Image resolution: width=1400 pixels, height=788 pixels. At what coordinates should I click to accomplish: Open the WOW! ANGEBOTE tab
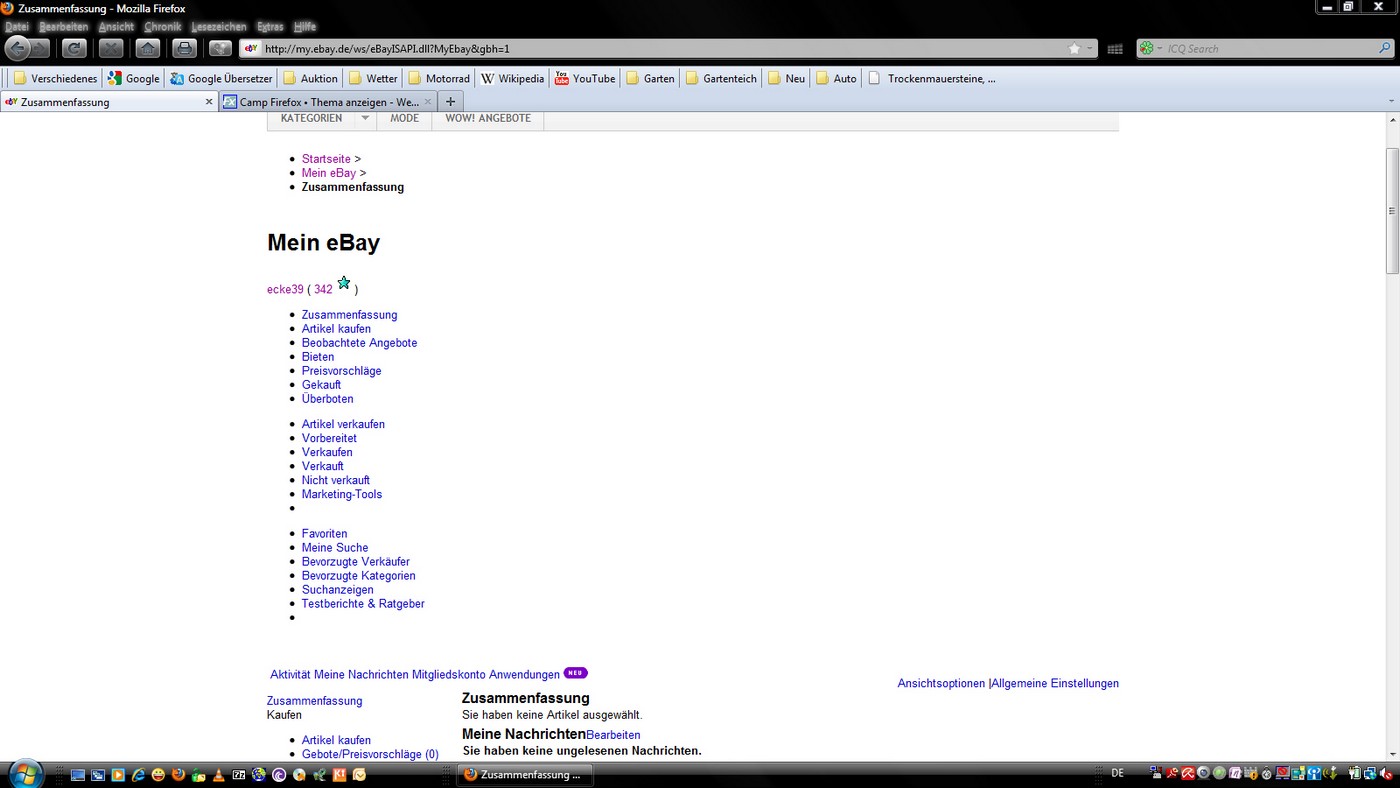(x=488, y=118)
